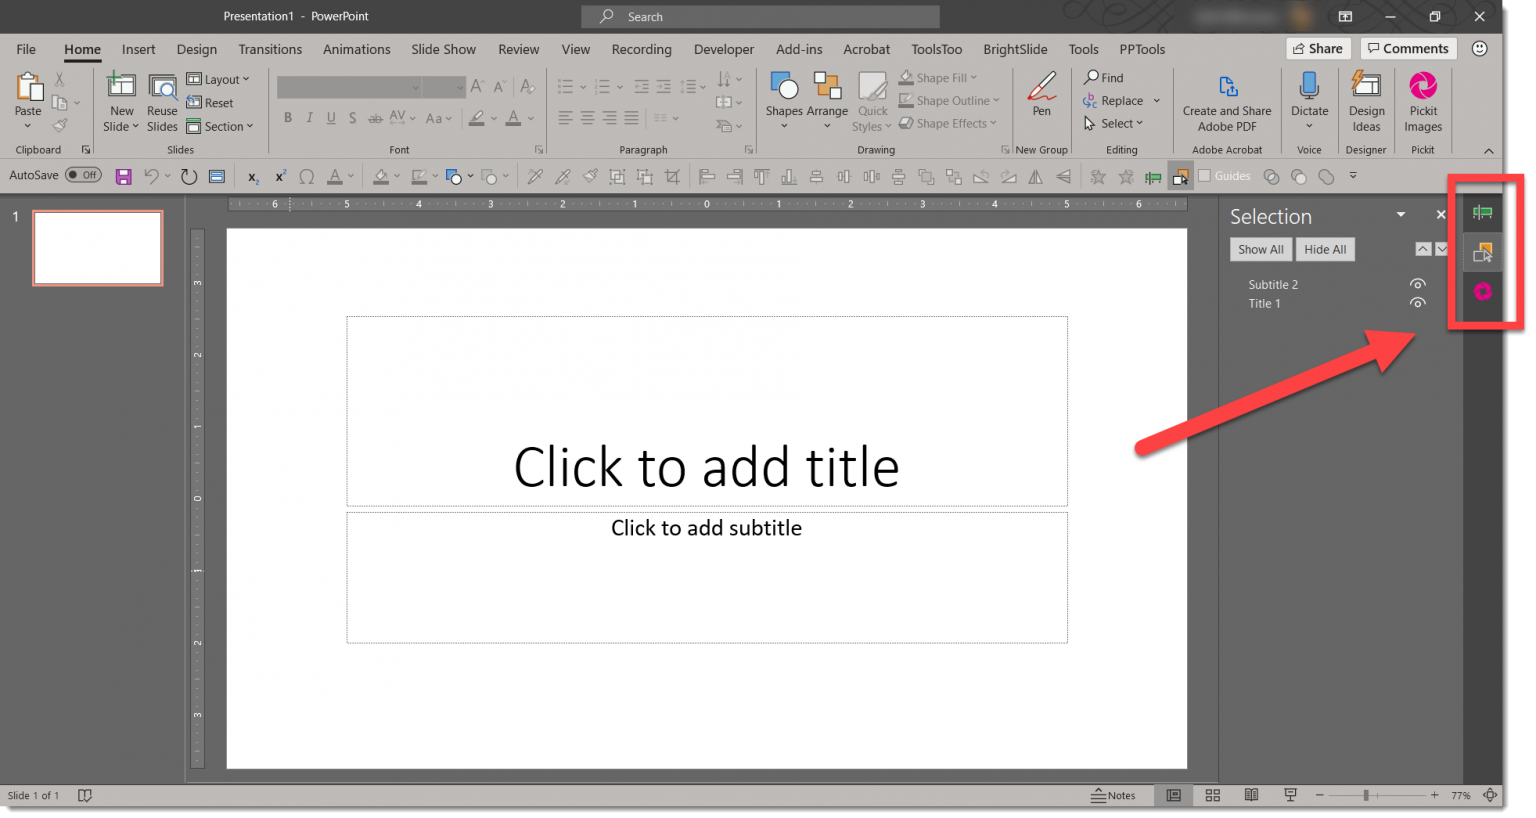Switch to the Animations tab
Screen dimensions: 1536x818
click(x=357, y=49)
